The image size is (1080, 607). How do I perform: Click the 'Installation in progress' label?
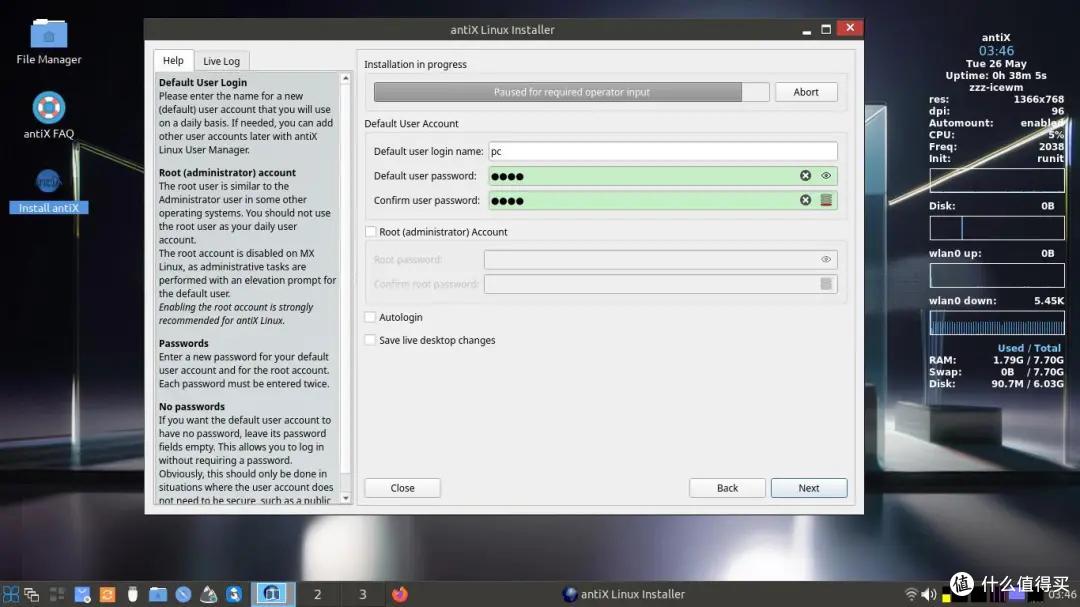tap(415, 64)
